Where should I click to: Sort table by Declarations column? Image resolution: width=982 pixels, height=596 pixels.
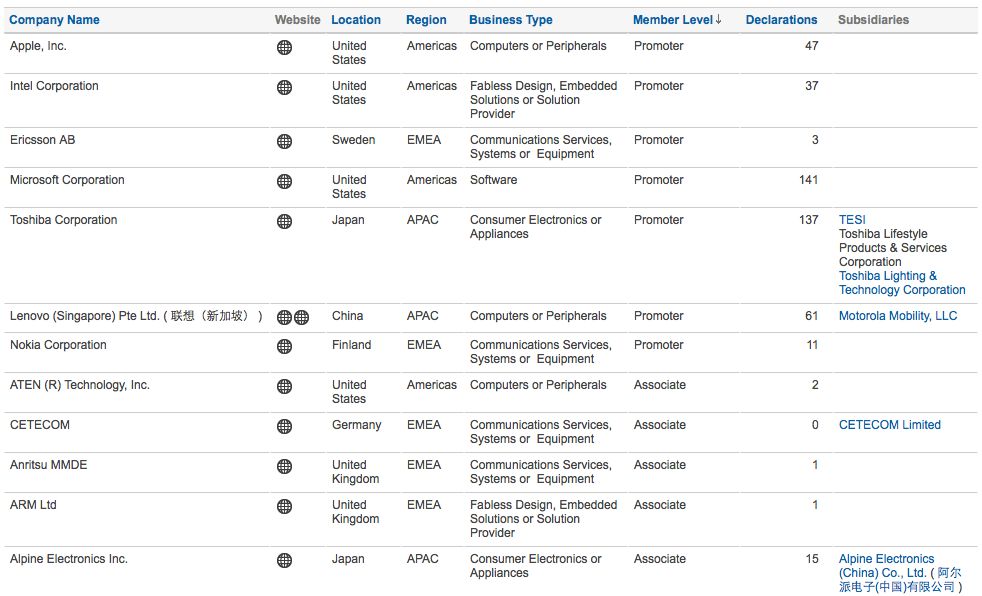[781, 19]
